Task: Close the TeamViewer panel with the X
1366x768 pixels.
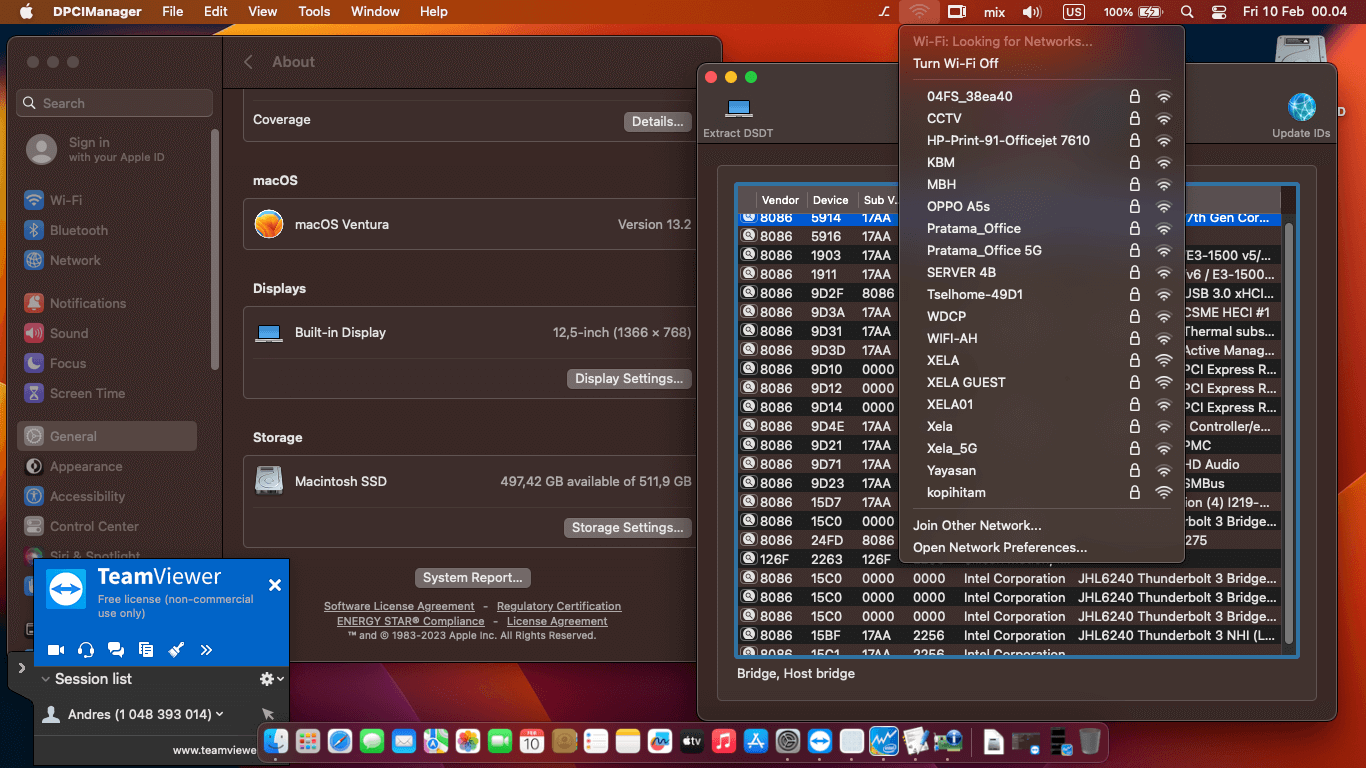Action: coord(275,585)
